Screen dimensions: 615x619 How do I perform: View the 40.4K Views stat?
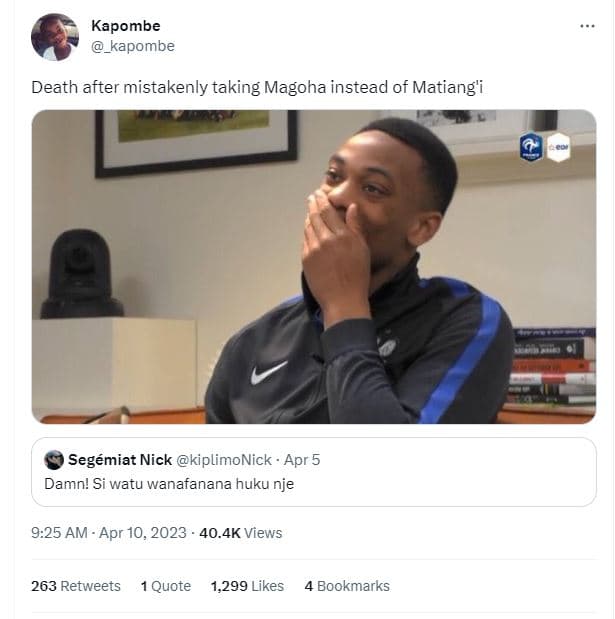241,533
